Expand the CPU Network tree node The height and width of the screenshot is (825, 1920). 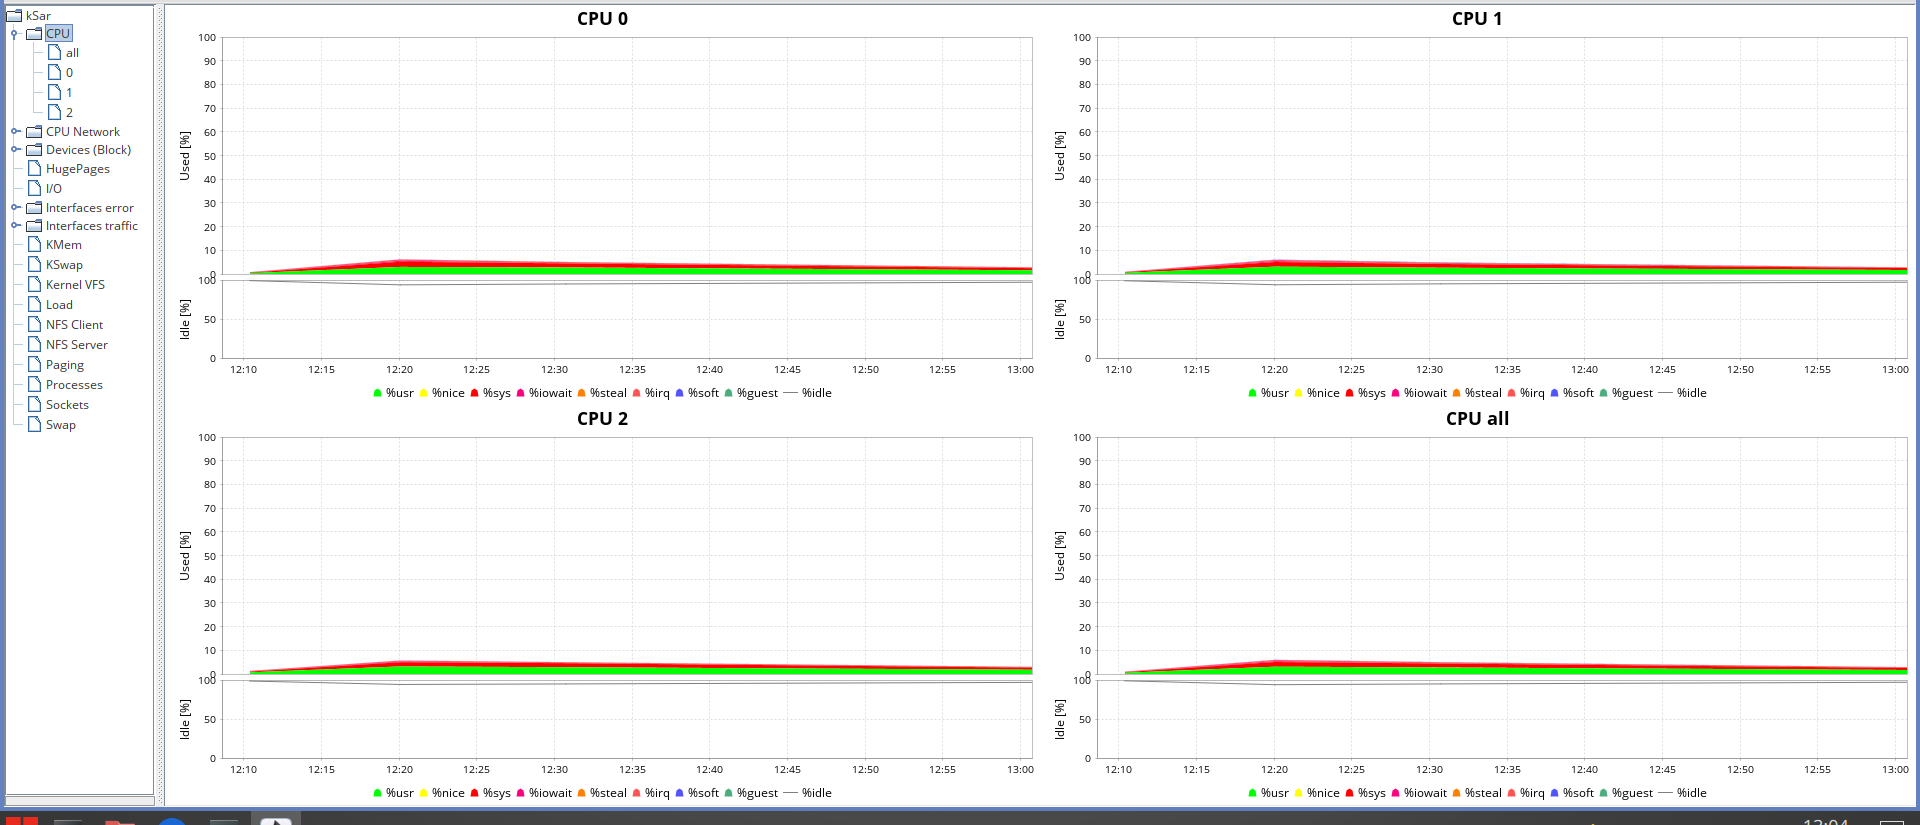(15, 132)
